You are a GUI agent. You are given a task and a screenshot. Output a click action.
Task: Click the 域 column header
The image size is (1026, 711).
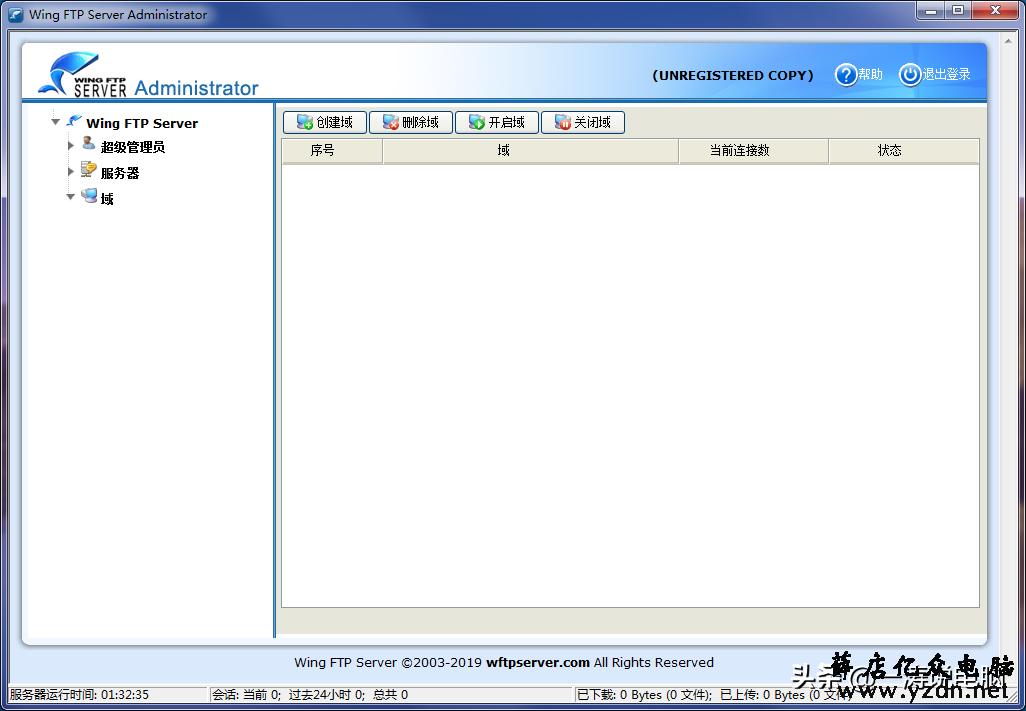[x=531, y=150]
